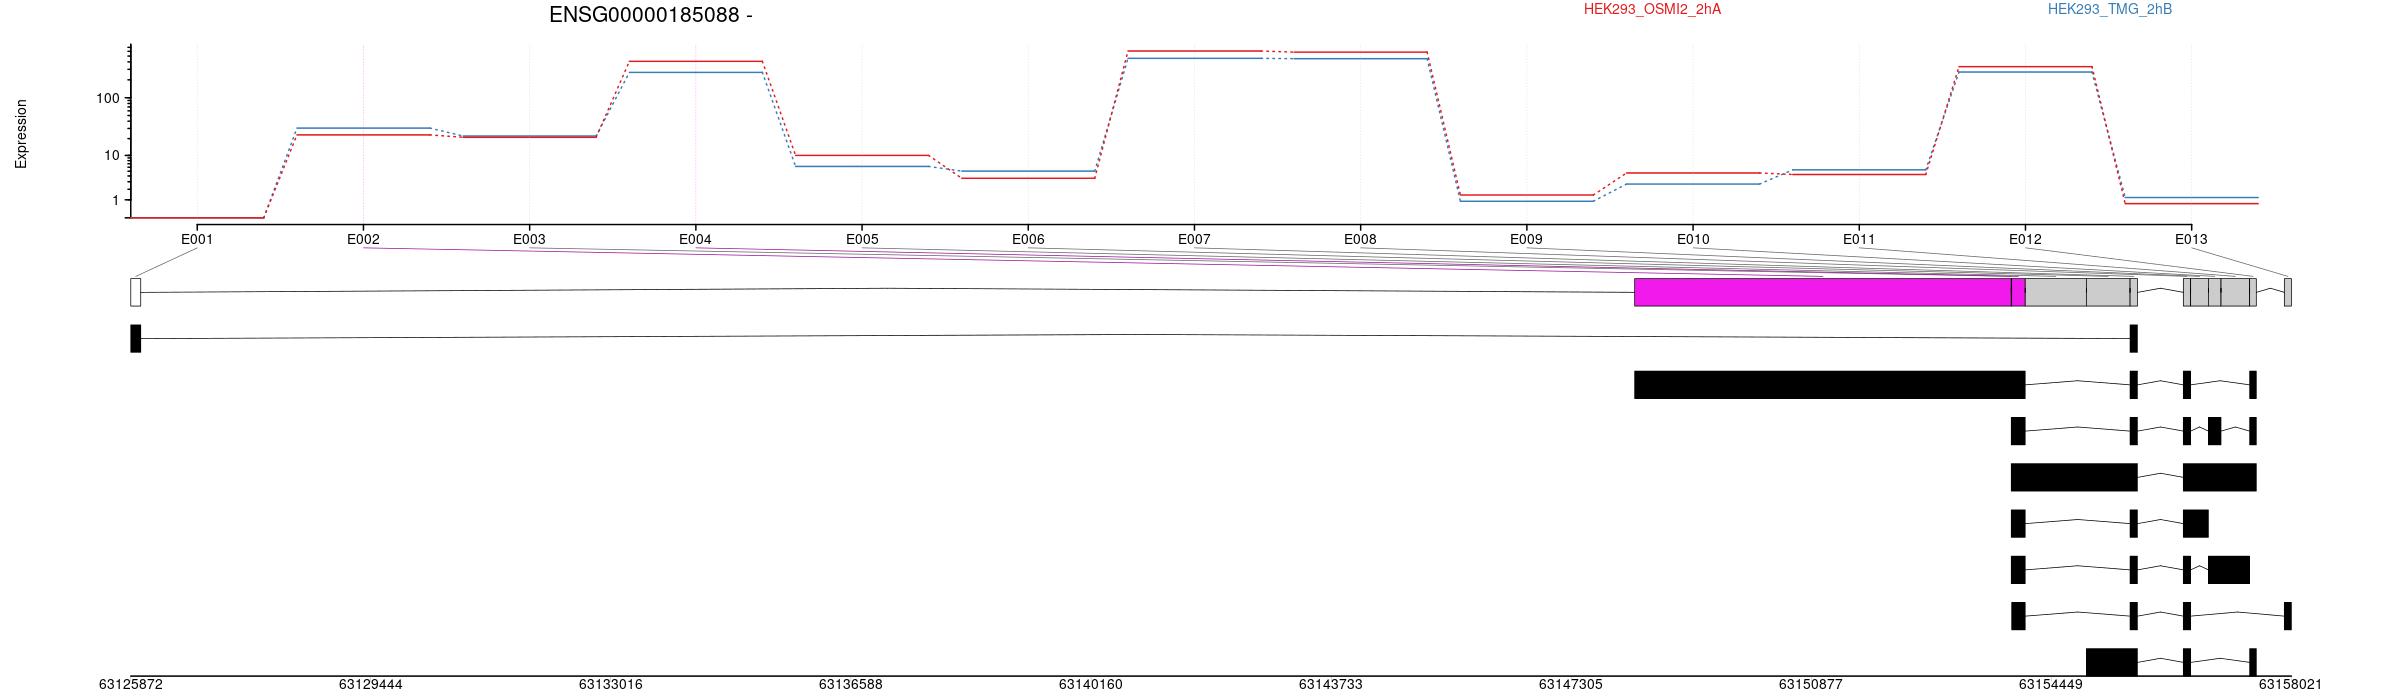Select the HEK293_OSMI2_2hA legend label
The width and height of the screenshot is (2400, 700).
(x=1652, y=10)
